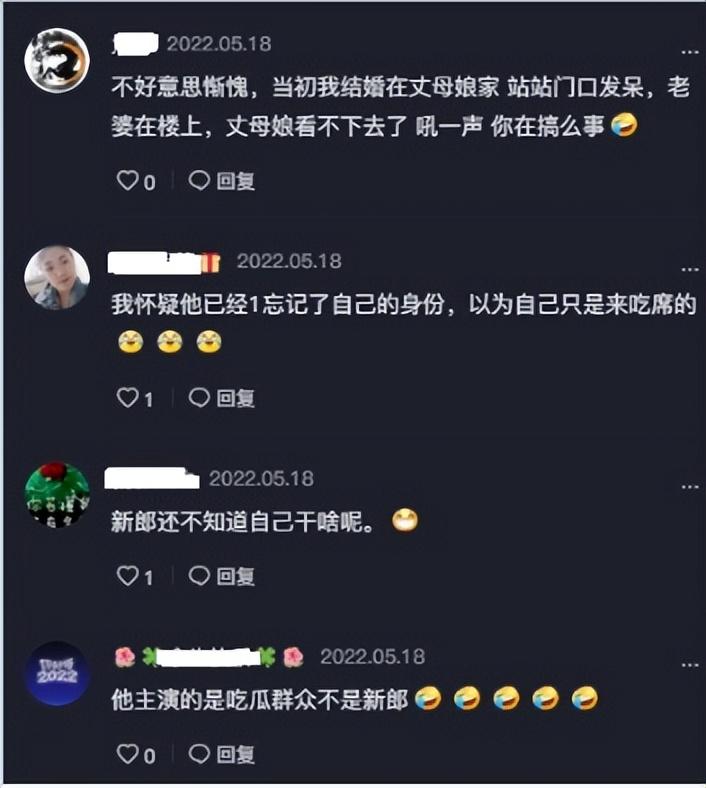Open the three-dot menu on the 吃席 comment

point(690,270)
